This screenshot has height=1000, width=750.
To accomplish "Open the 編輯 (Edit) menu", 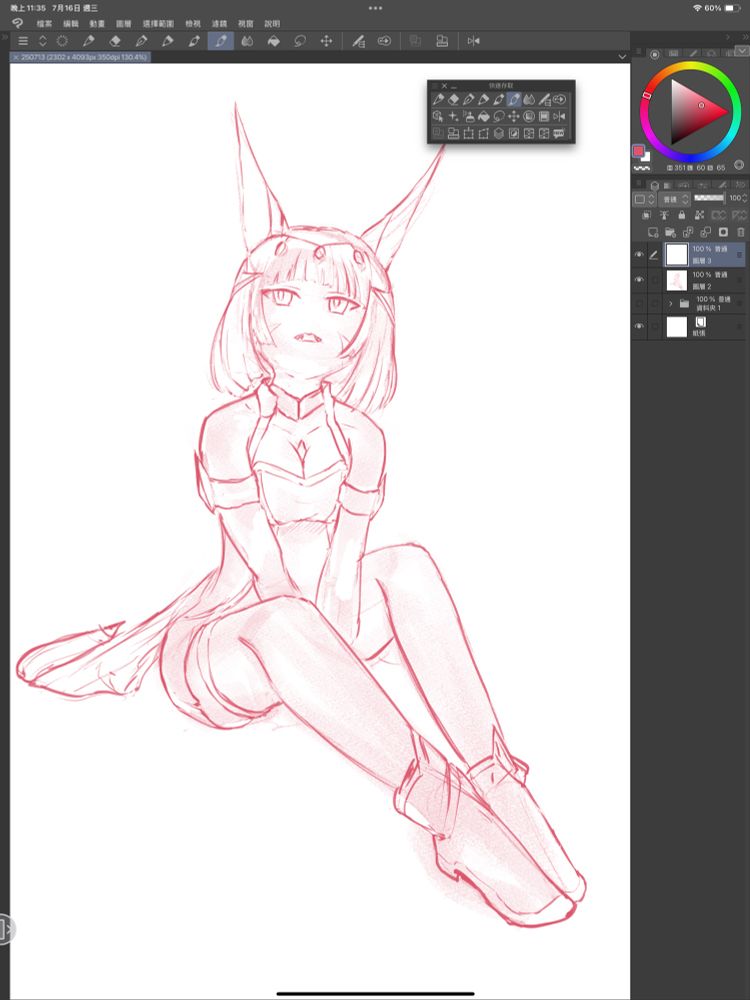I will tap(71, 24).
